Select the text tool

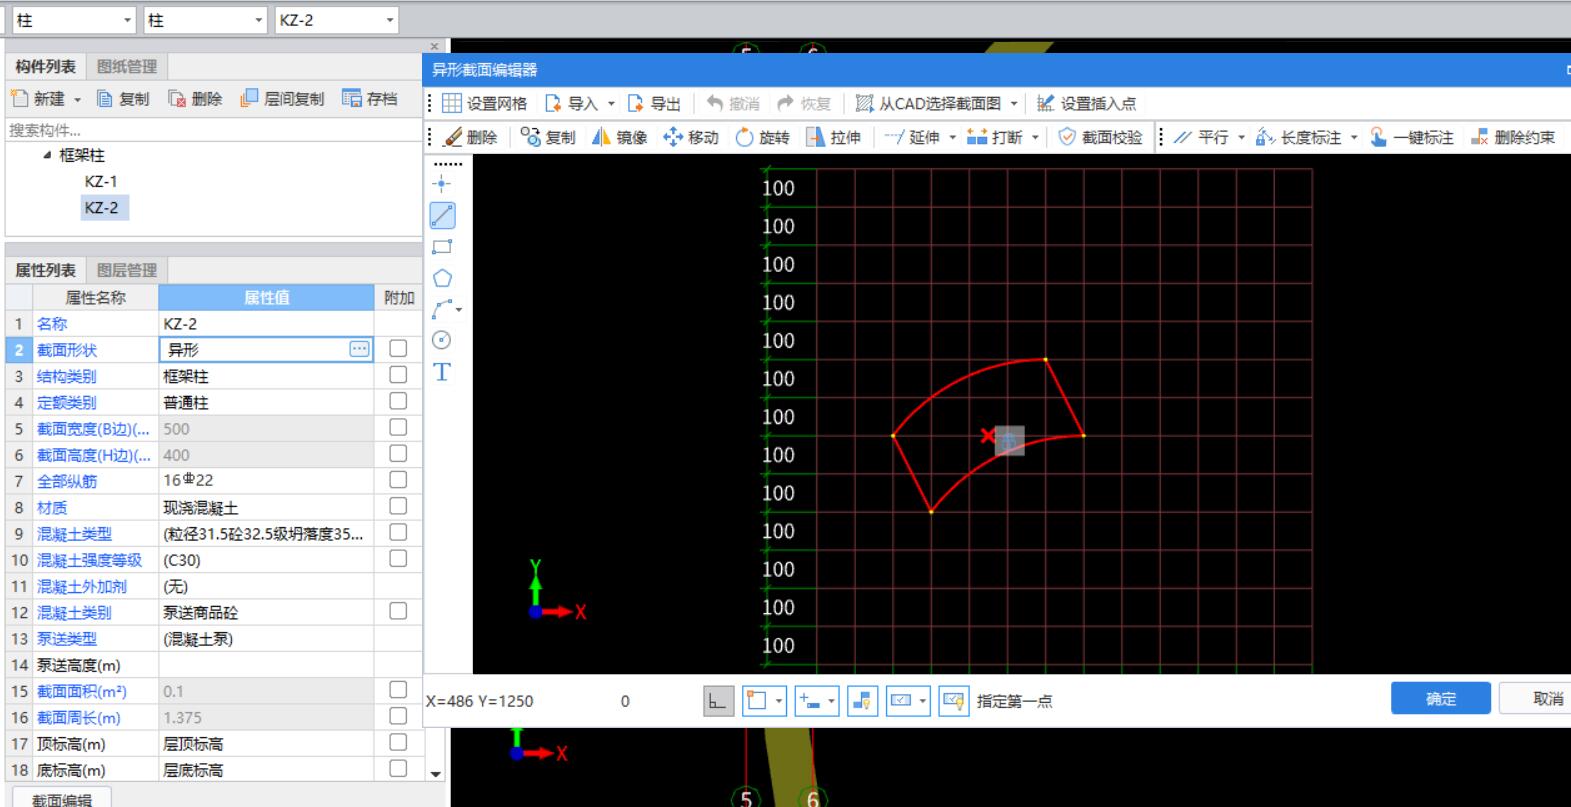[442, 372]
